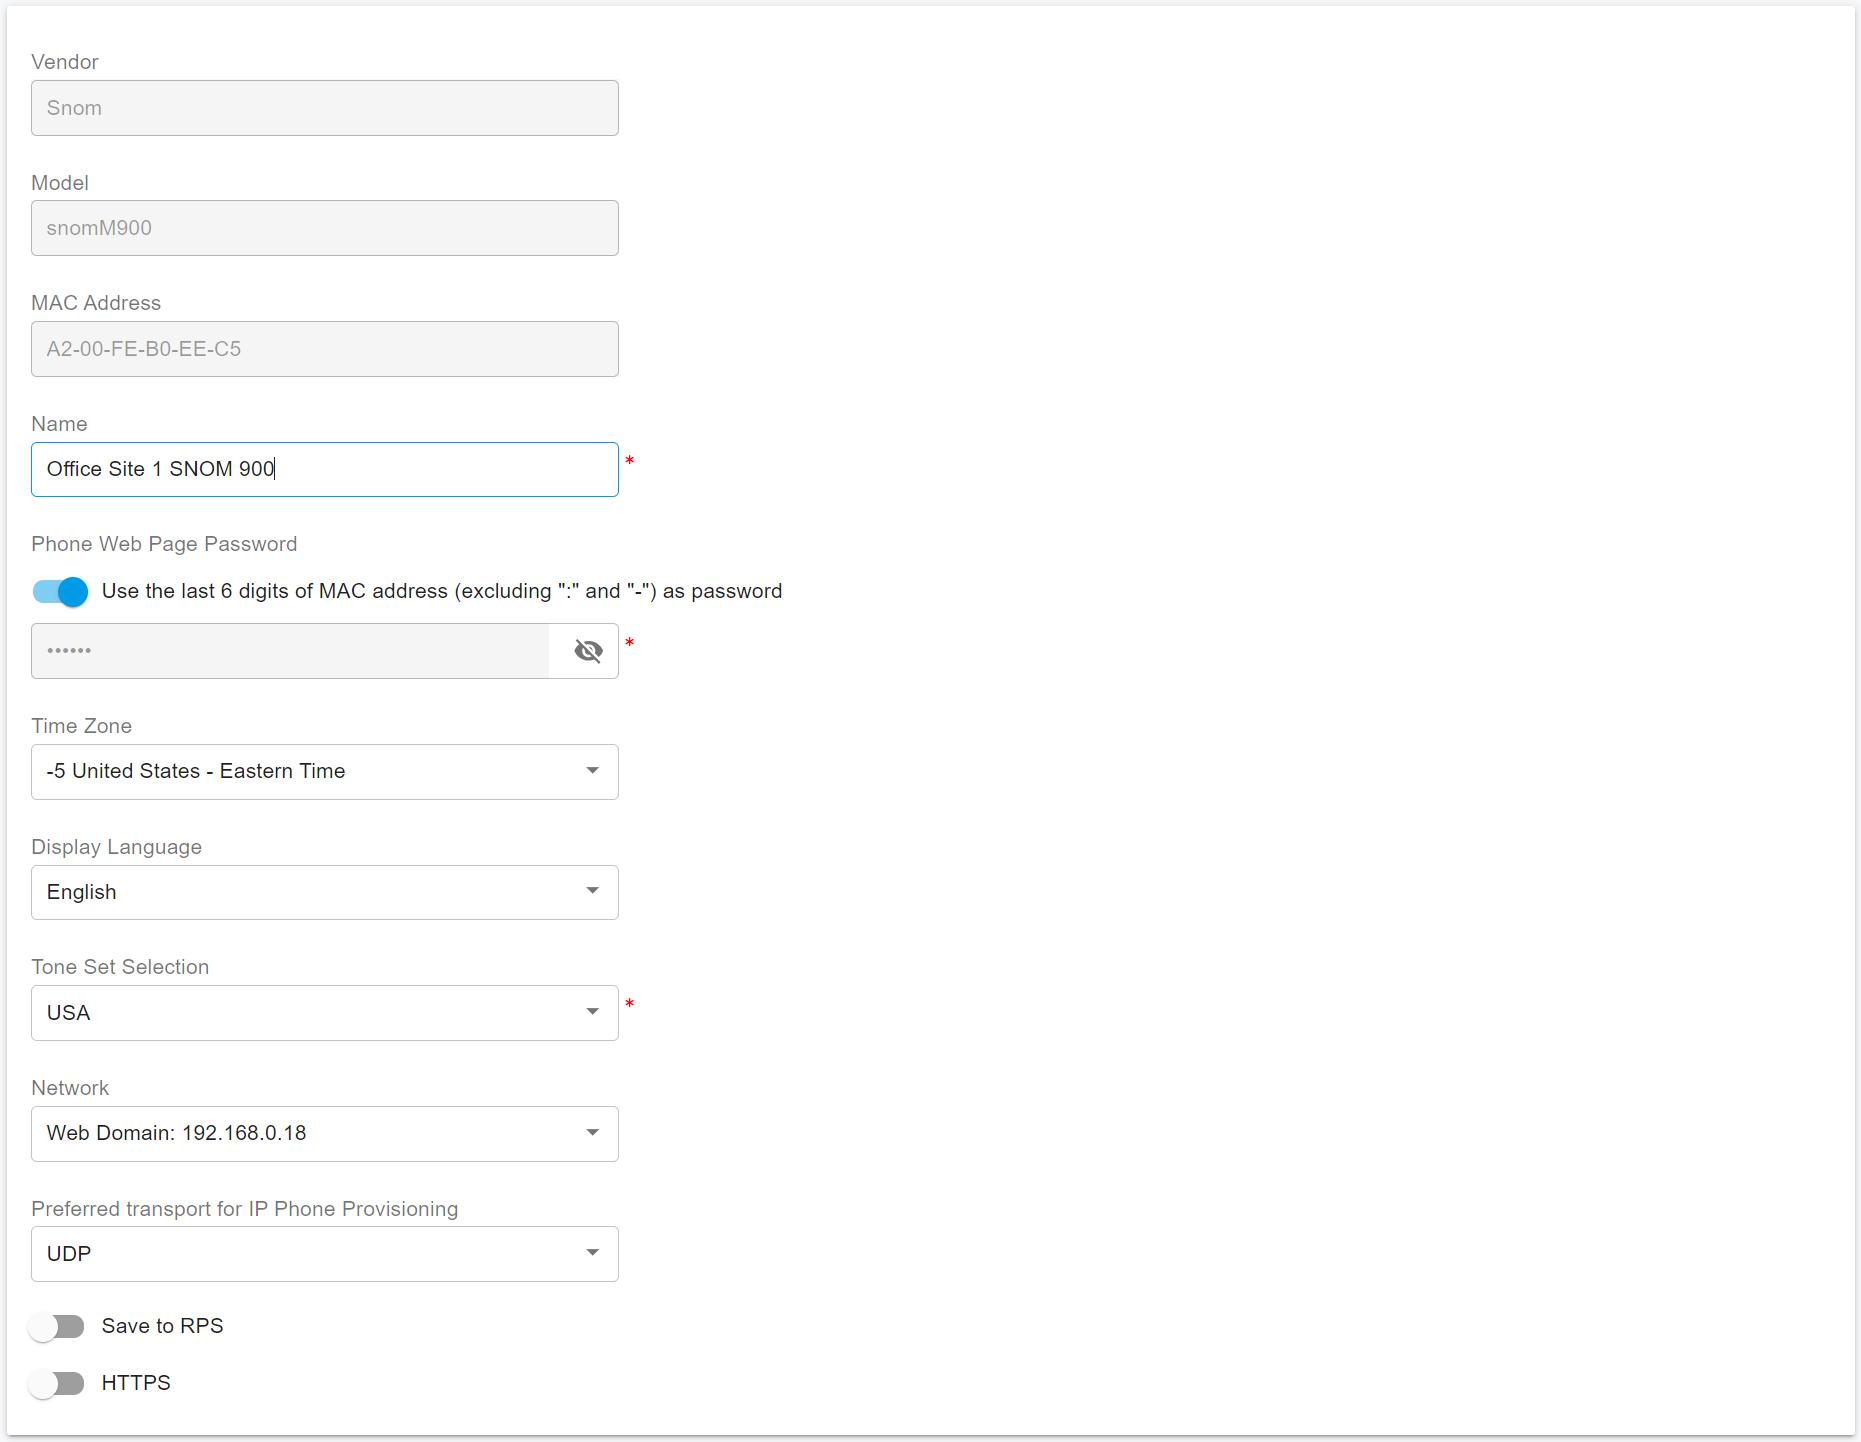The height and width of the screenshot is (1442, 1861).
Task: Click the "HTTPS" label text
Action: [x=136, y=1383]
